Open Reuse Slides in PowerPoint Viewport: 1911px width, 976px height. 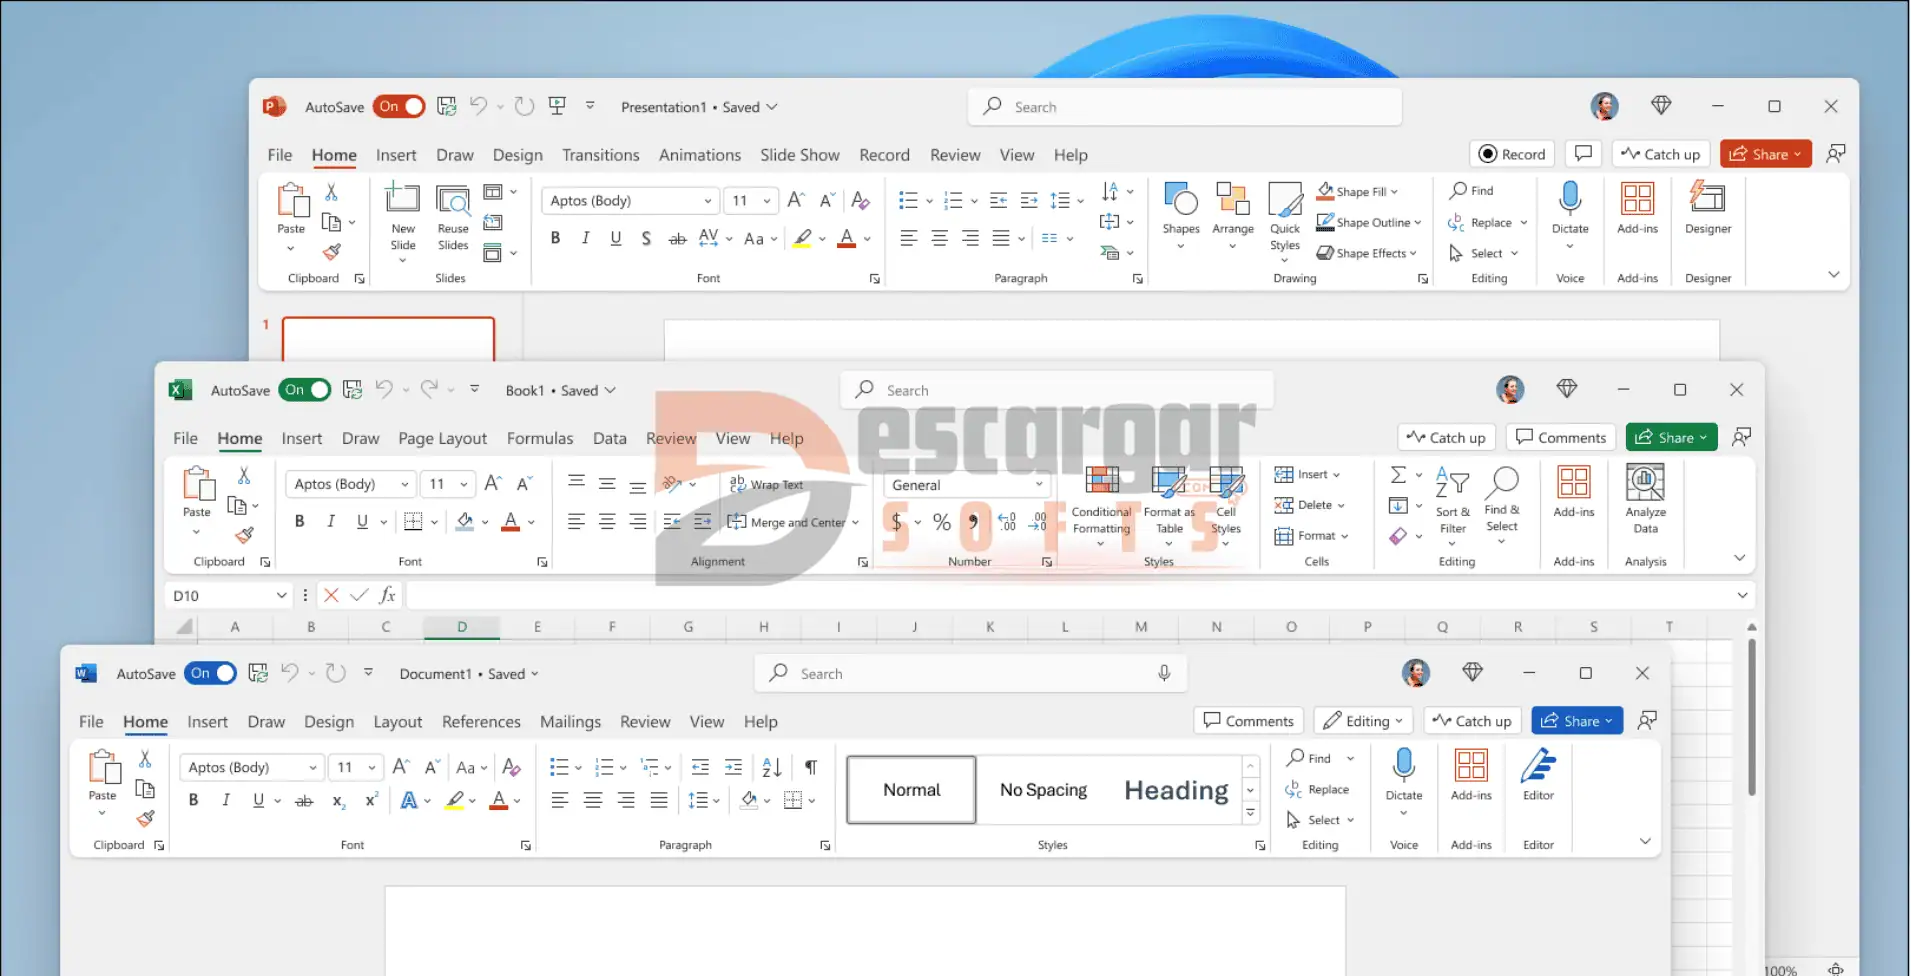[x=453, y=219]
